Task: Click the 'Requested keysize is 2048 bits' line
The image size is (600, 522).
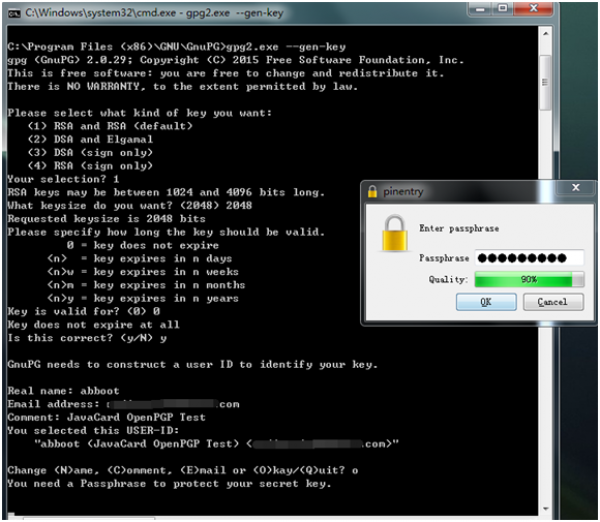Action: [106, 219]
